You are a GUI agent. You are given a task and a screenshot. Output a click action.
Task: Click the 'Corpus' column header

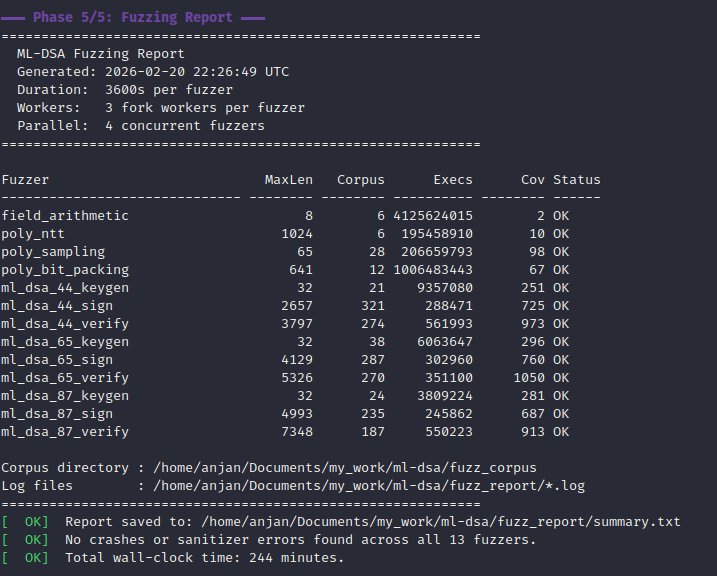point(361,180)
